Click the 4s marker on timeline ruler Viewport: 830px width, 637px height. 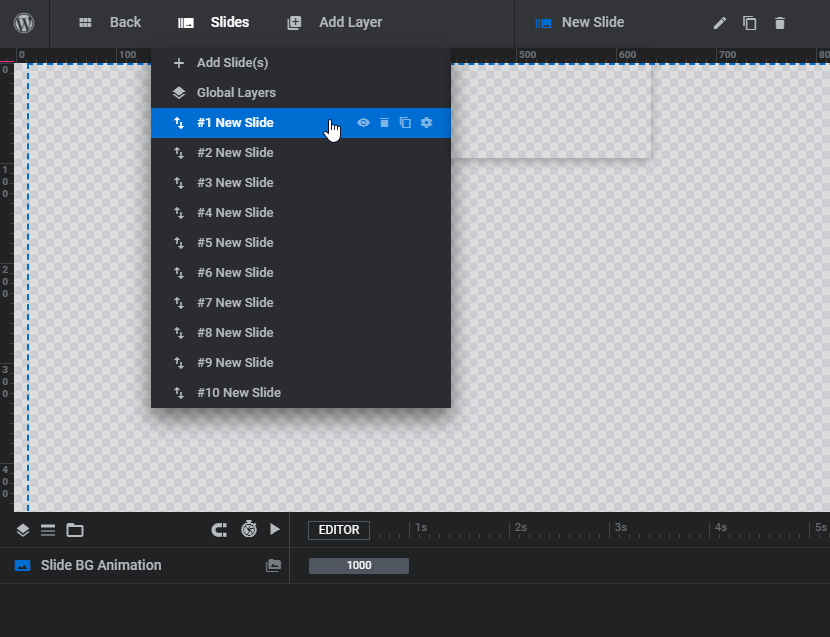[721, 527]
